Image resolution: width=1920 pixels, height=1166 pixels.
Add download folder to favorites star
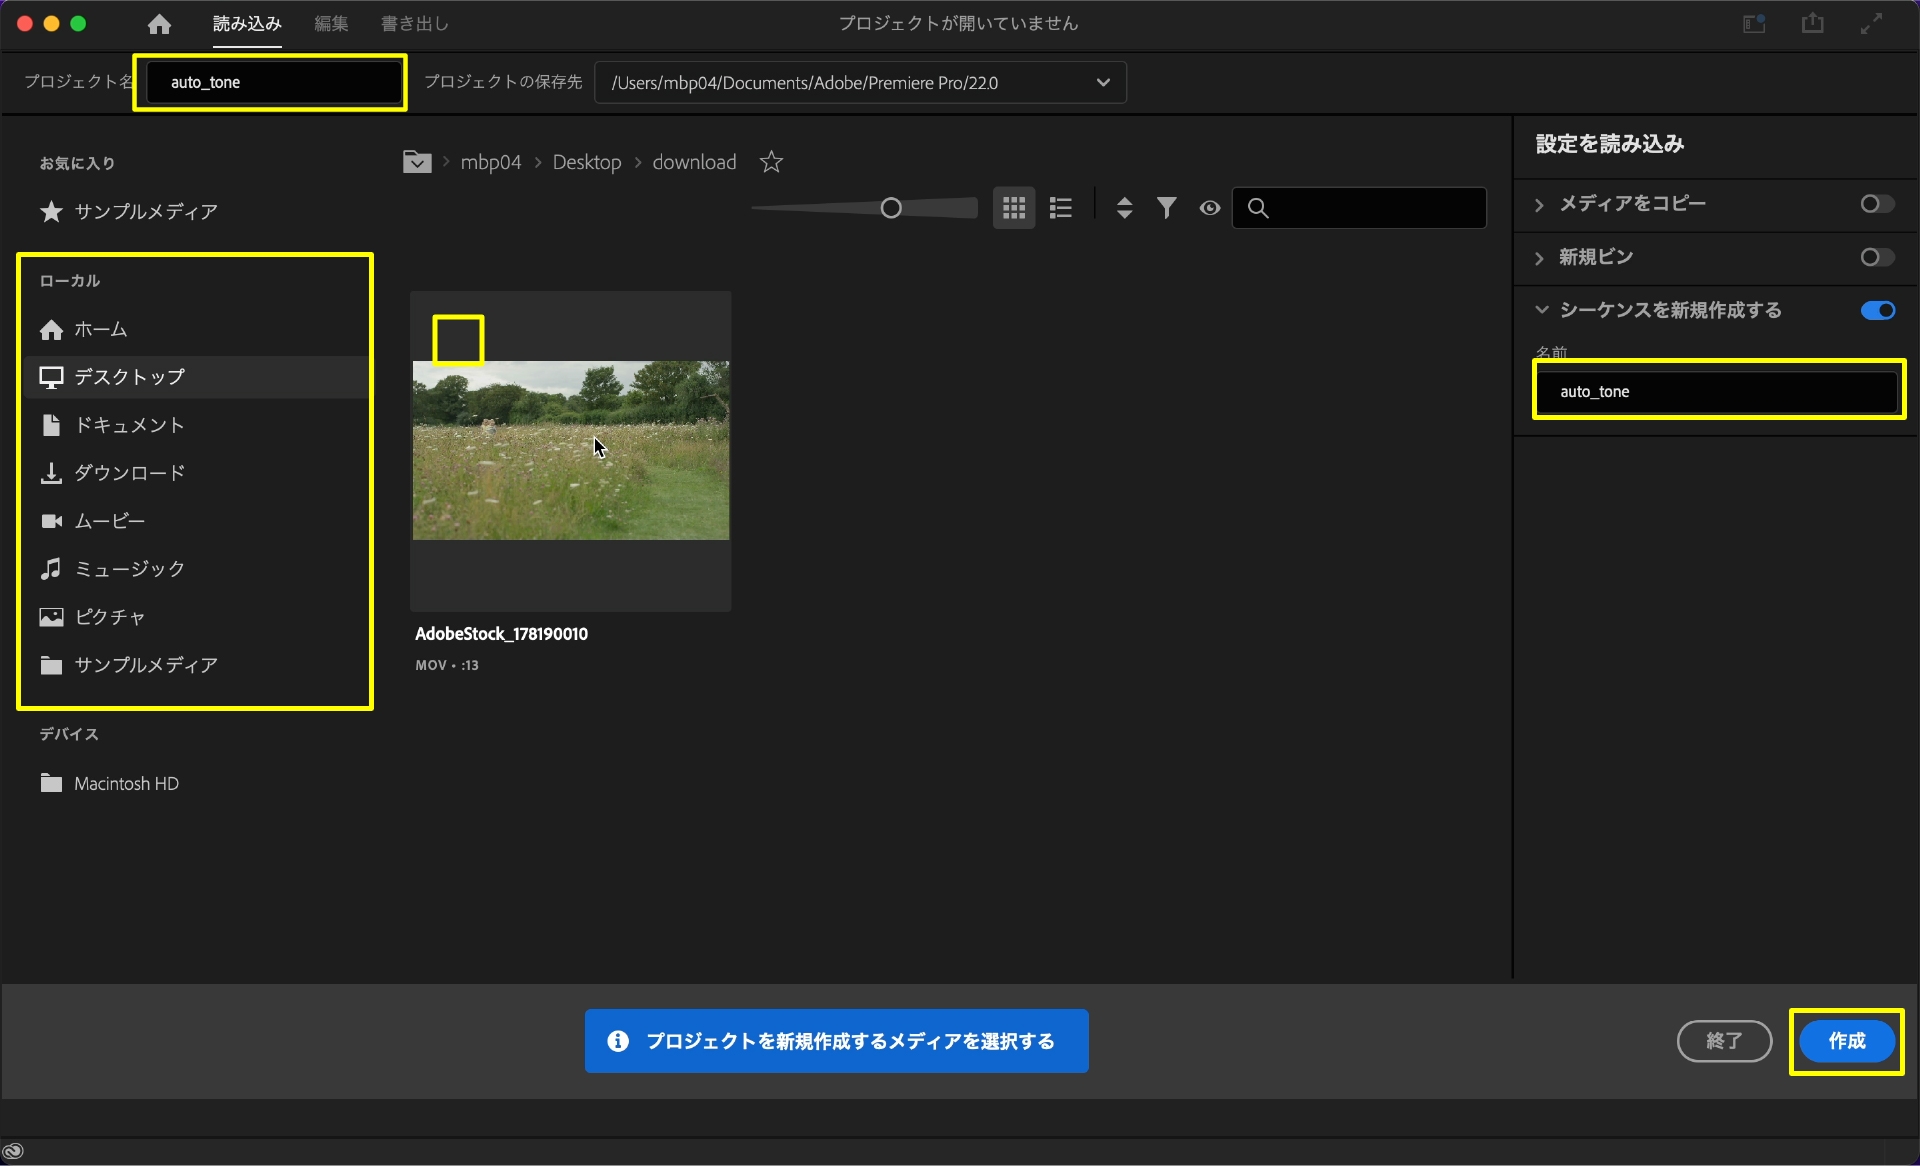click(771, 162)
